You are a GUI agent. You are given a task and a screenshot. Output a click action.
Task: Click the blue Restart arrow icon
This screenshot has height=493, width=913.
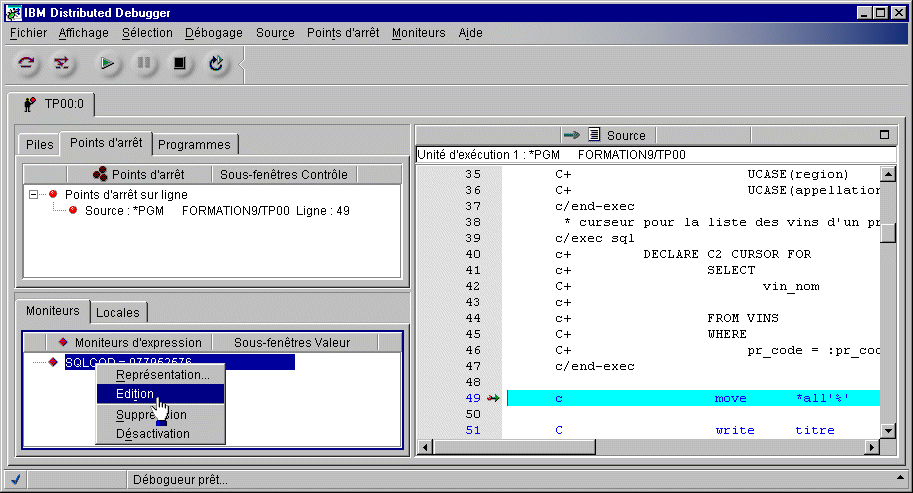[x=216, y=64]
